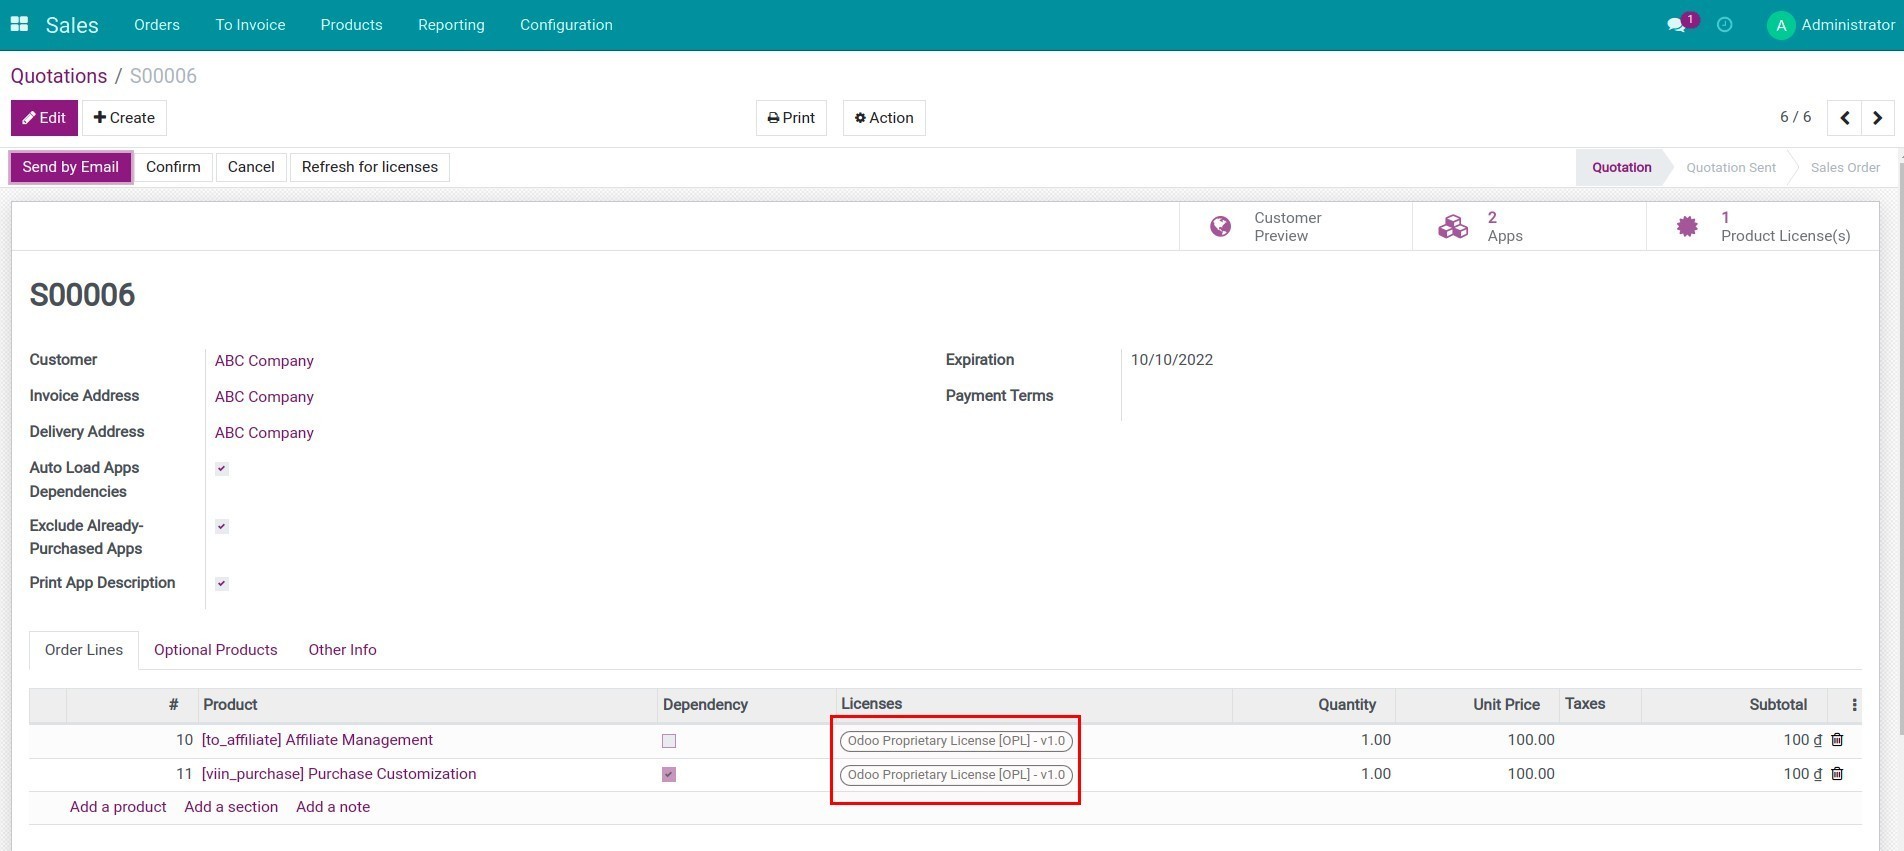This screenshot has height=851, width=1904.
Task: Toggle Exclude Already-Purchased Apps checkbox
Action: tap(222, 526)
